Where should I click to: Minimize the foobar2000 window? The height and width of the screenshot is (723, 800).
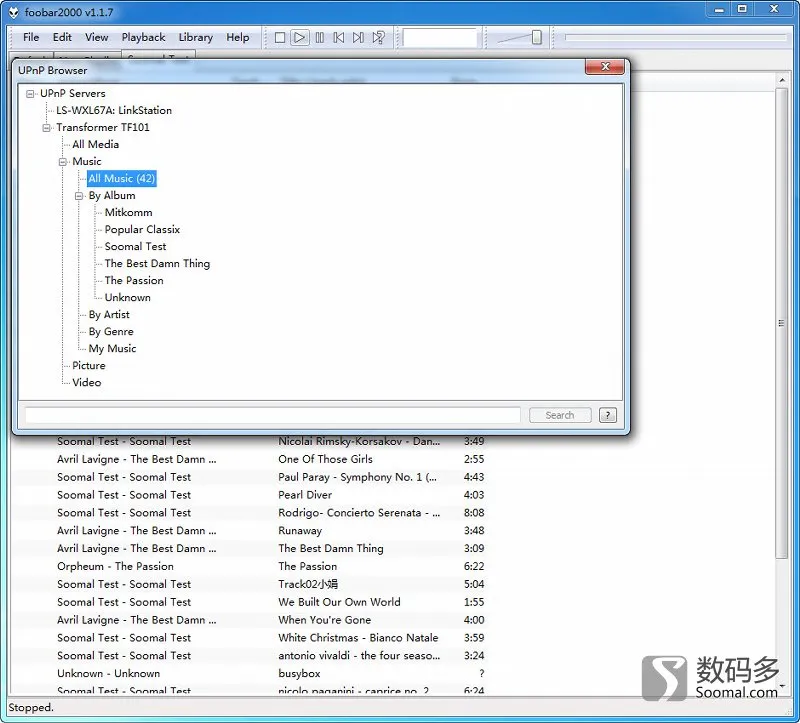[719, 9]
